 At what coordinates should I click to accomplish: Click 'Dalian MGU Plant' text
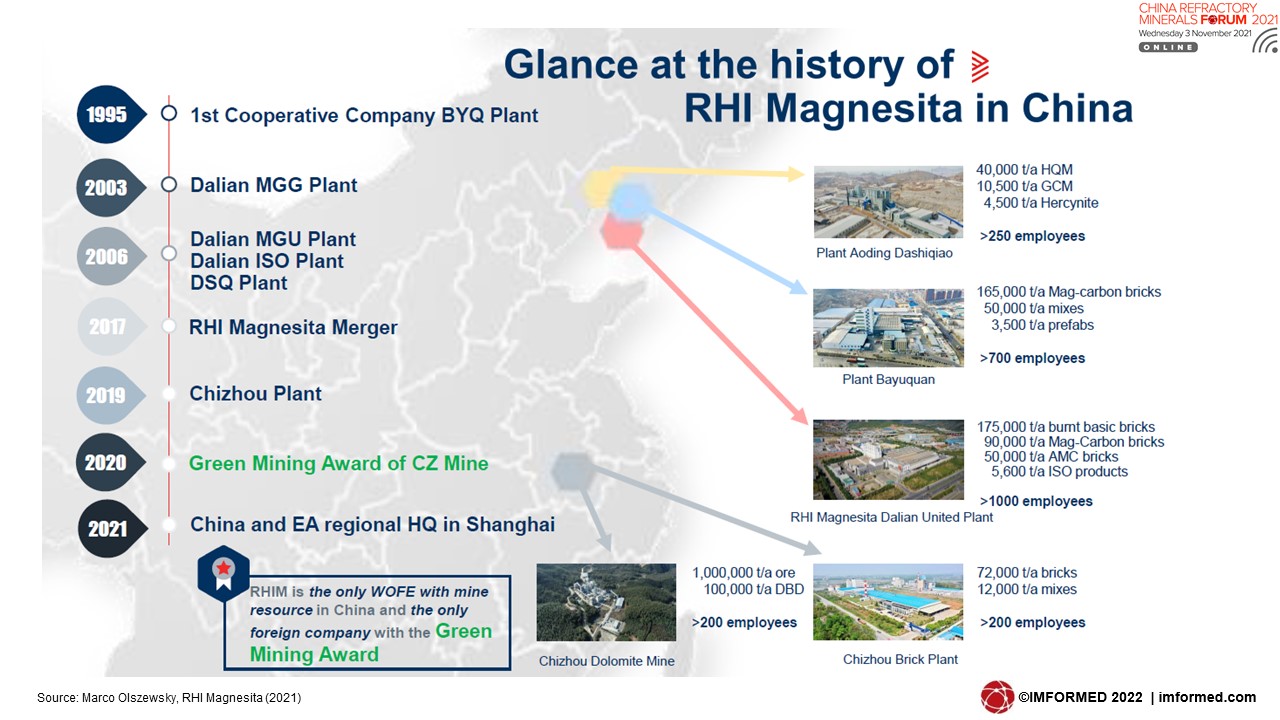273,240
